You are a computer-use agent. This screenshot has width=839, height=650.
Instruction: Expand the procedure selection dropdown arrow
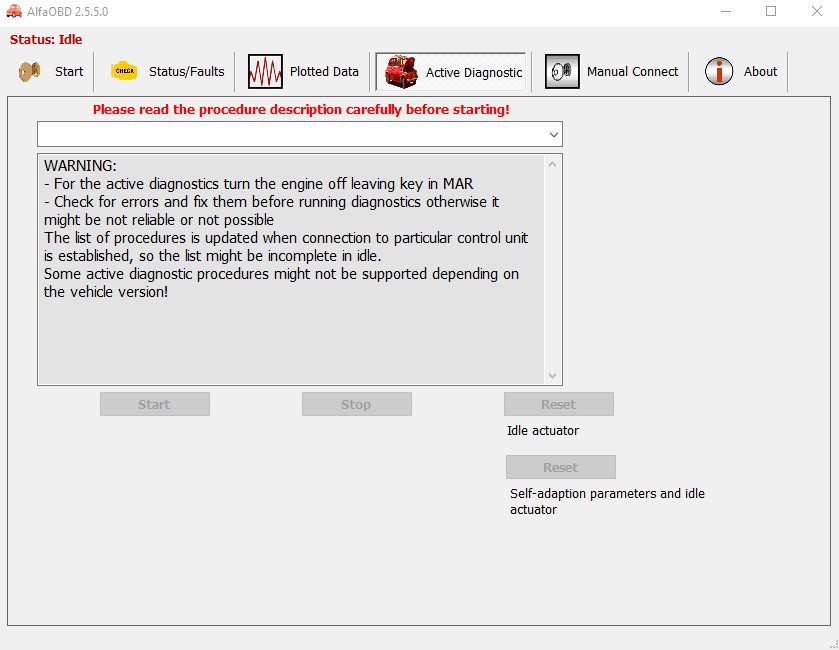tap(553, 134)
